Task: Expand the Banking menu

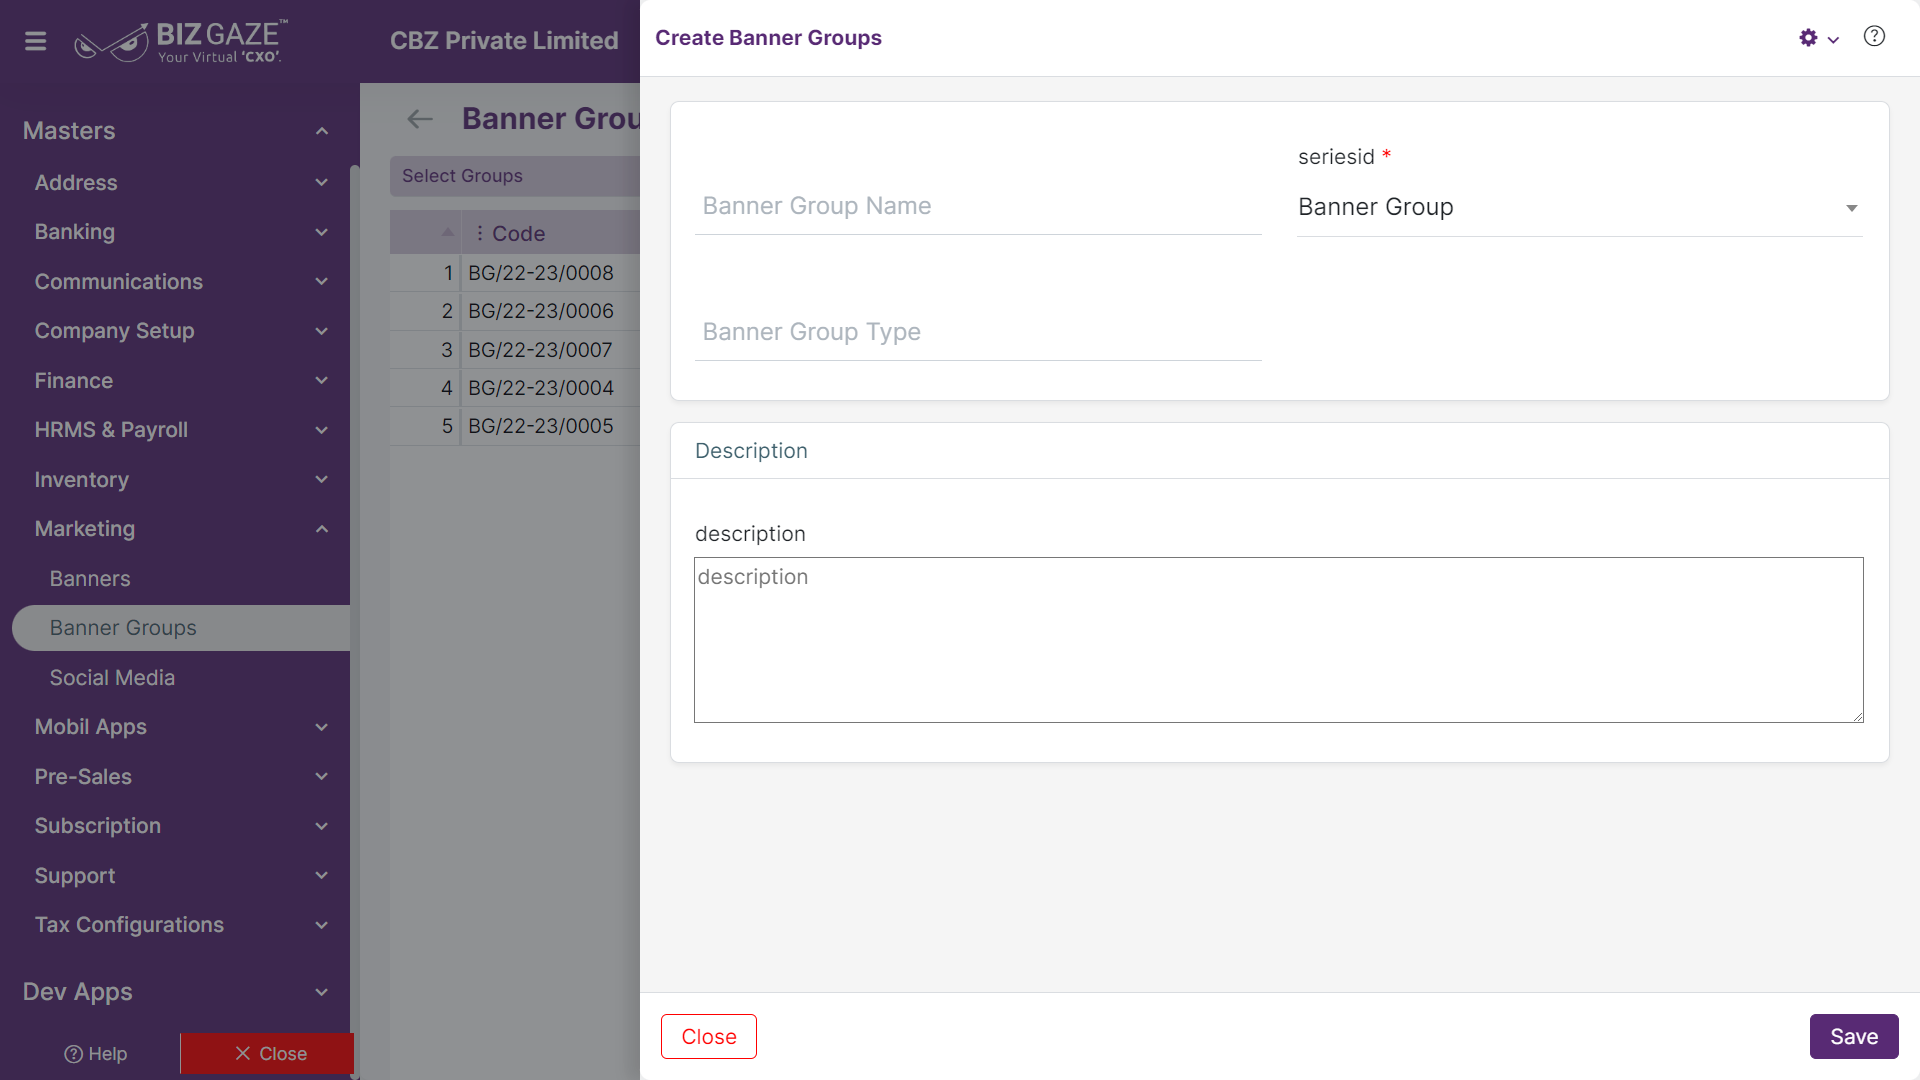Action: (180, 232)
